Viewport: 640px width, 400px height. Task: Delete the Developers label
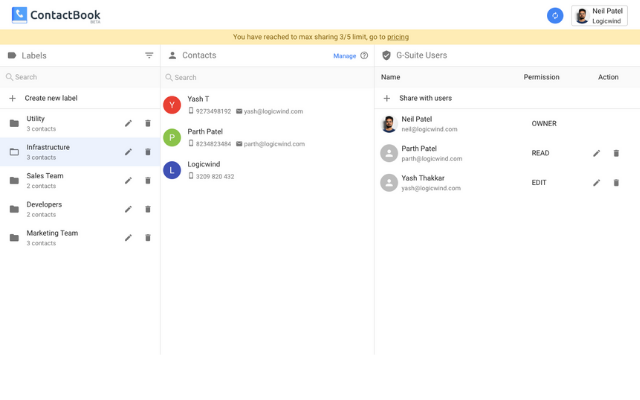click(x=148, y=209)
